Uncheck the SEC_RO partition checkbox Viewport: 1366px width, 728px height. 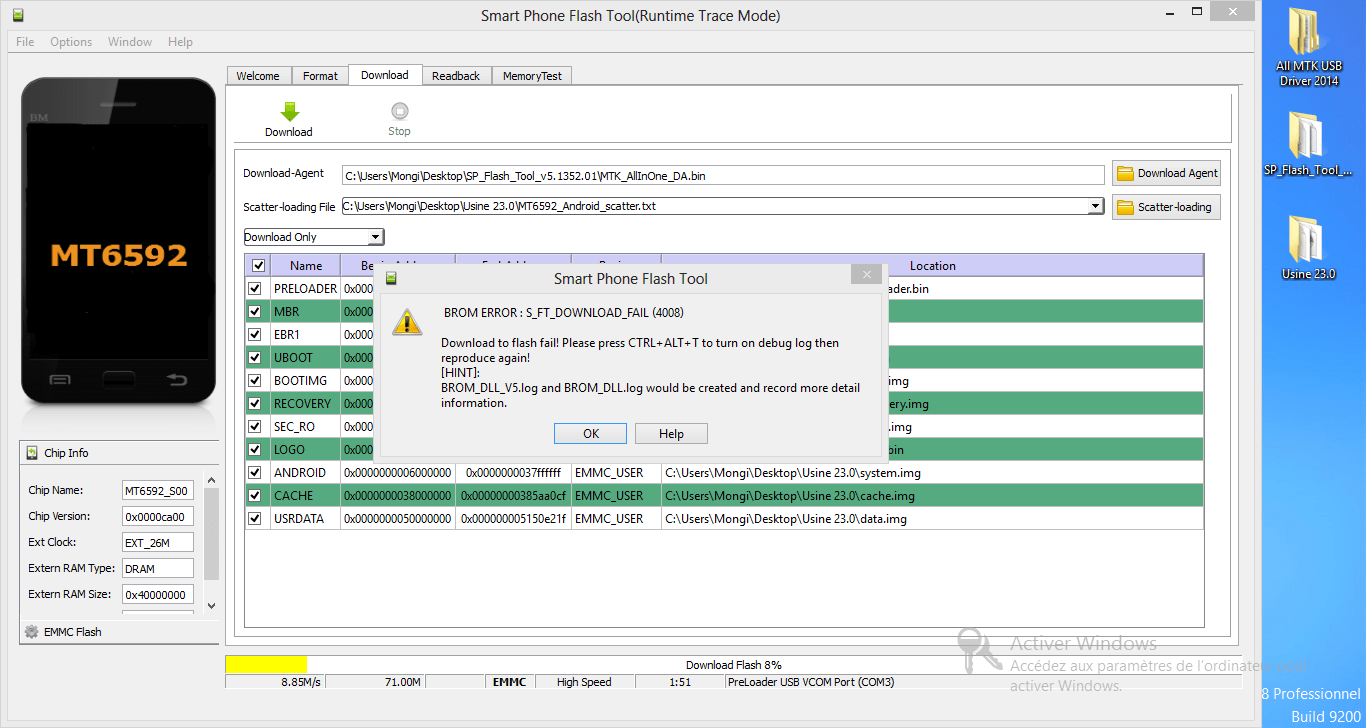255,427
